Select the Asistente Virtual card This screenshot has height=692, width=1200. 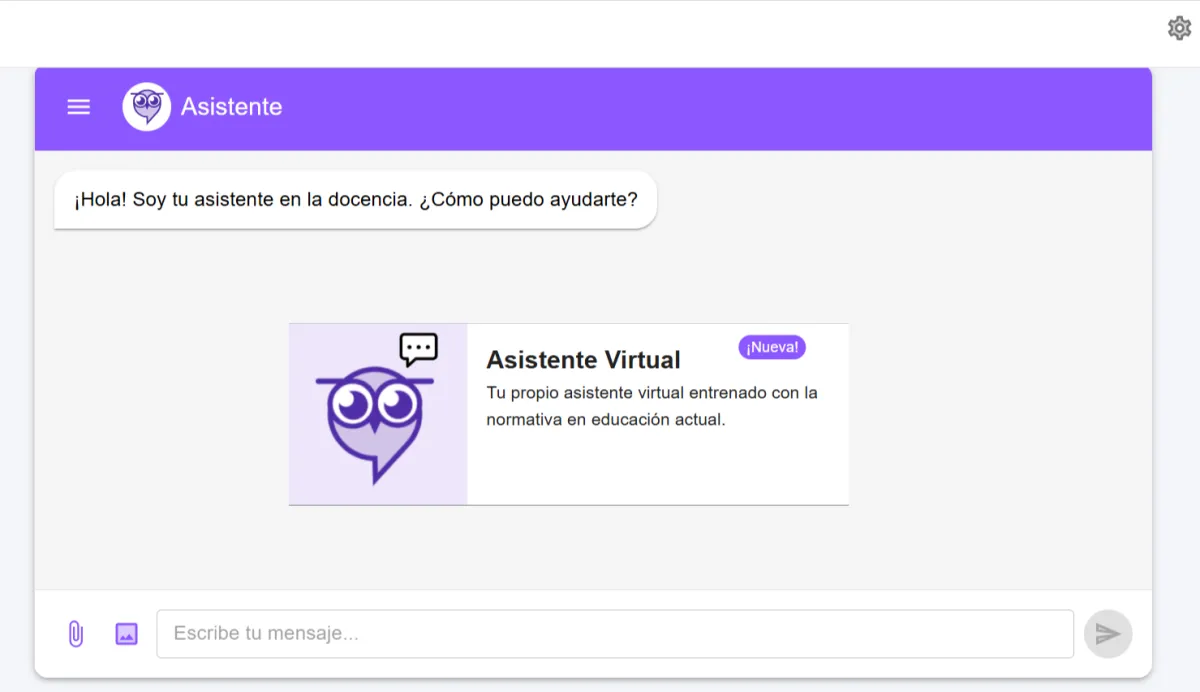(568, 414)
